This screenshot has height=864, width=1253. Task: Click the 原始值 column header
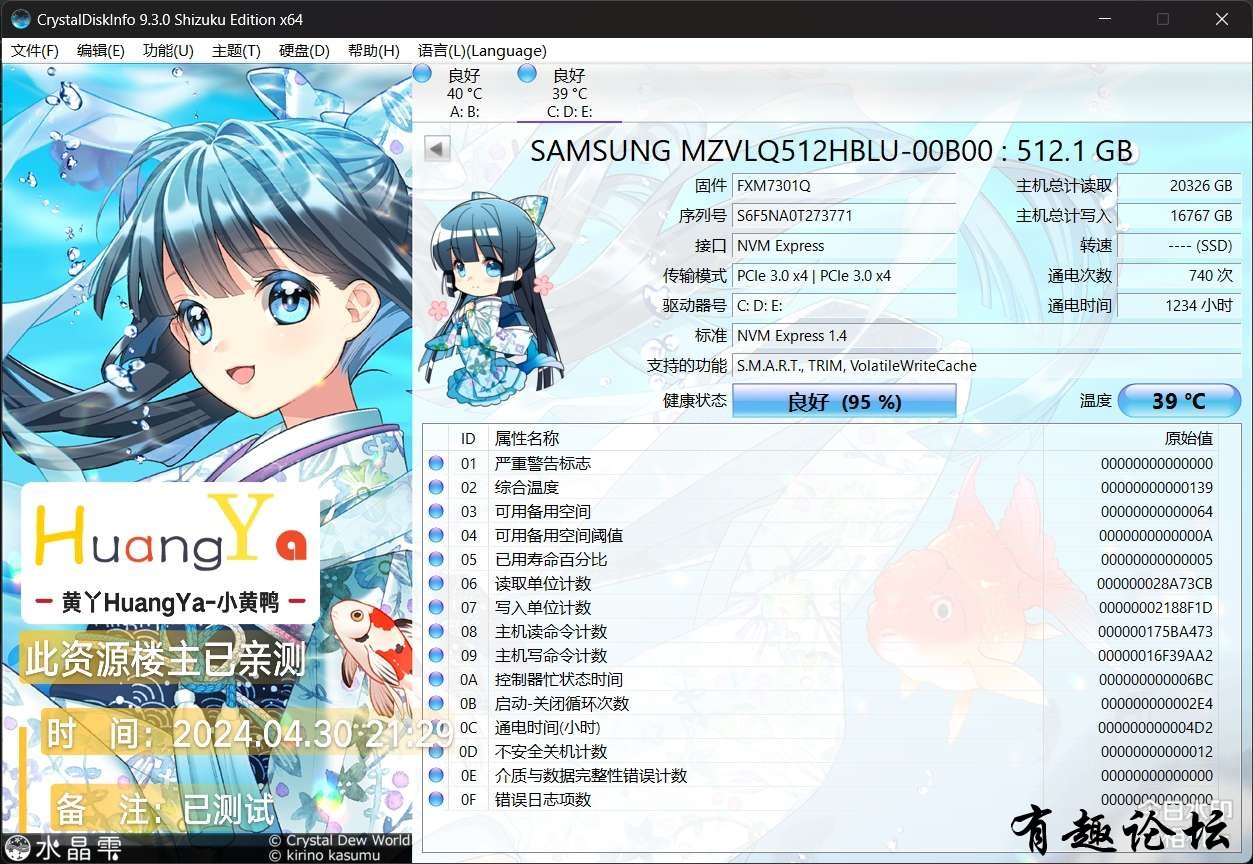coord(1131,438)
